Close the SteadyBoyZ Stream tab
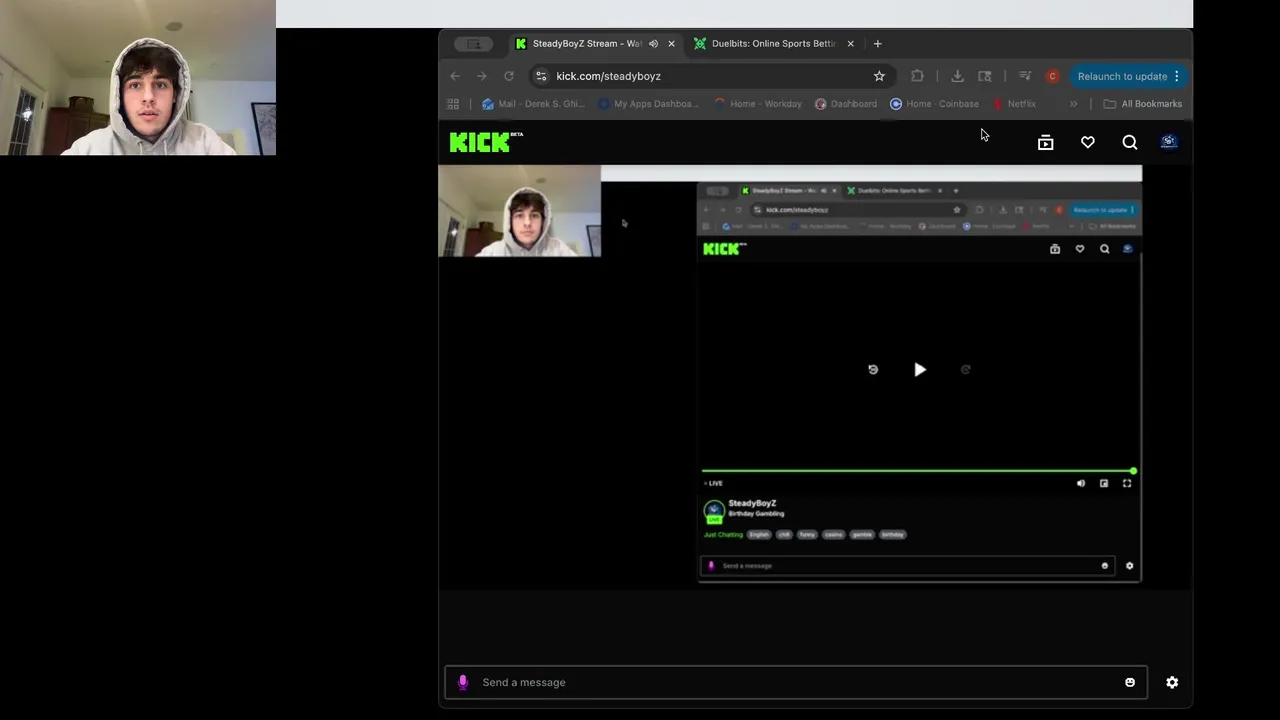Screen dimensions: 1280x720 pos(671,44)
